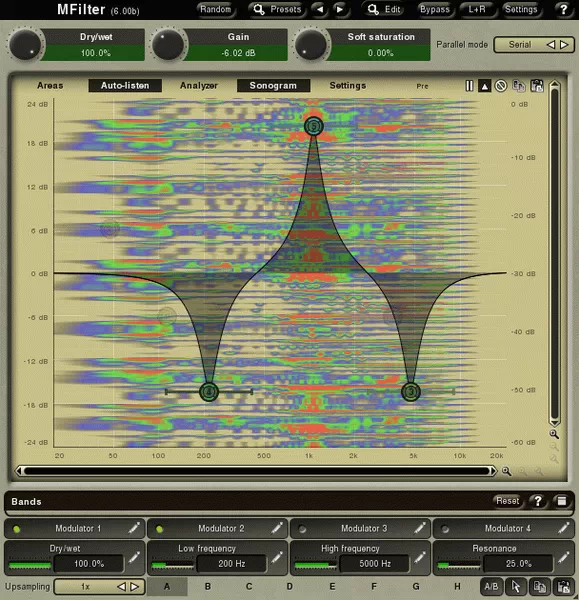Edit High frequency multiparameter pencil icon
579x600 pixels.
point(419,558)
